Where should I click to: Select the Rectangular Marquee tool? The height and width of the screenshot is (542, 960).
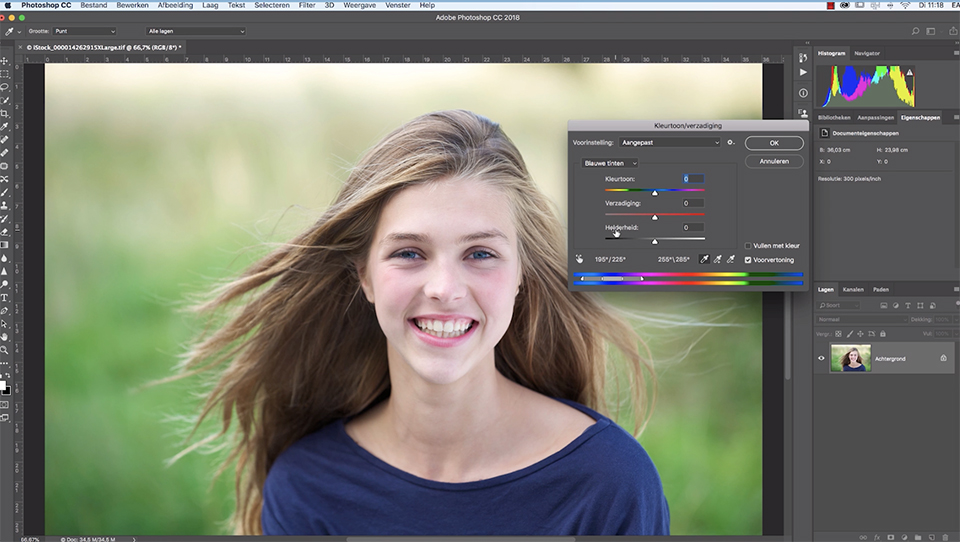click(5, 74)
